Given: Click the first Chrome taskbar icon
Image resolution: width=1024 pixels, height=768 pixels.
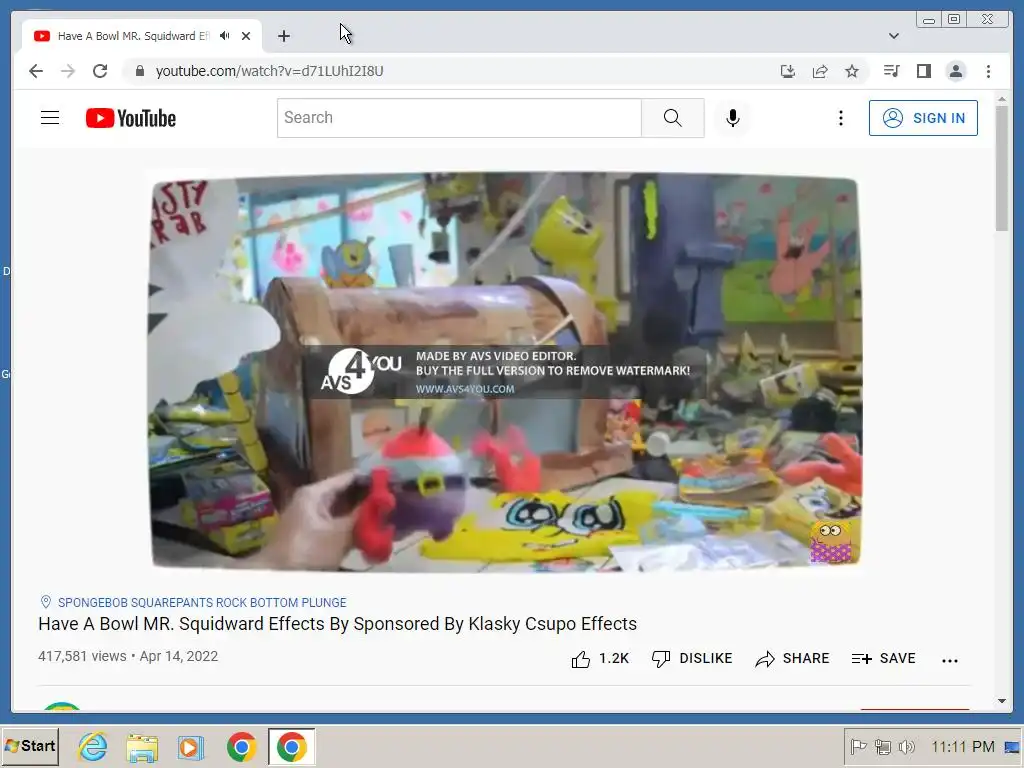Looking at the screenshot, I should [x=242, y=747].
